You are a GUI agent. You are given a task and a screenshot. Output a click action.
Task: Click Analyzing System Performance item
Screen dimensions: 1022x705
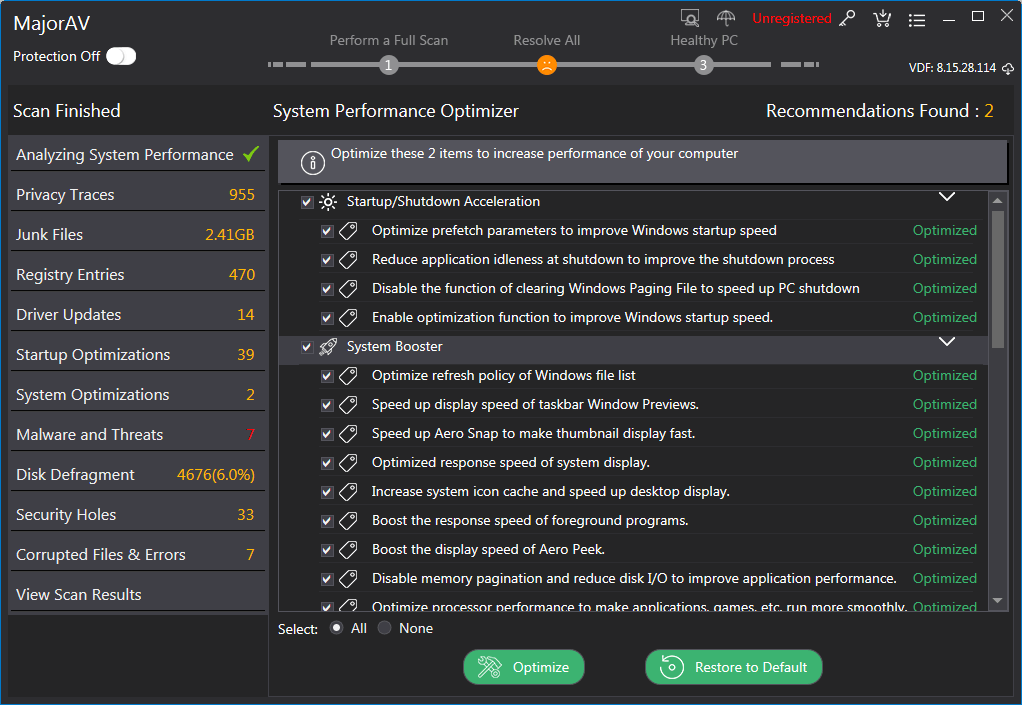136,154
